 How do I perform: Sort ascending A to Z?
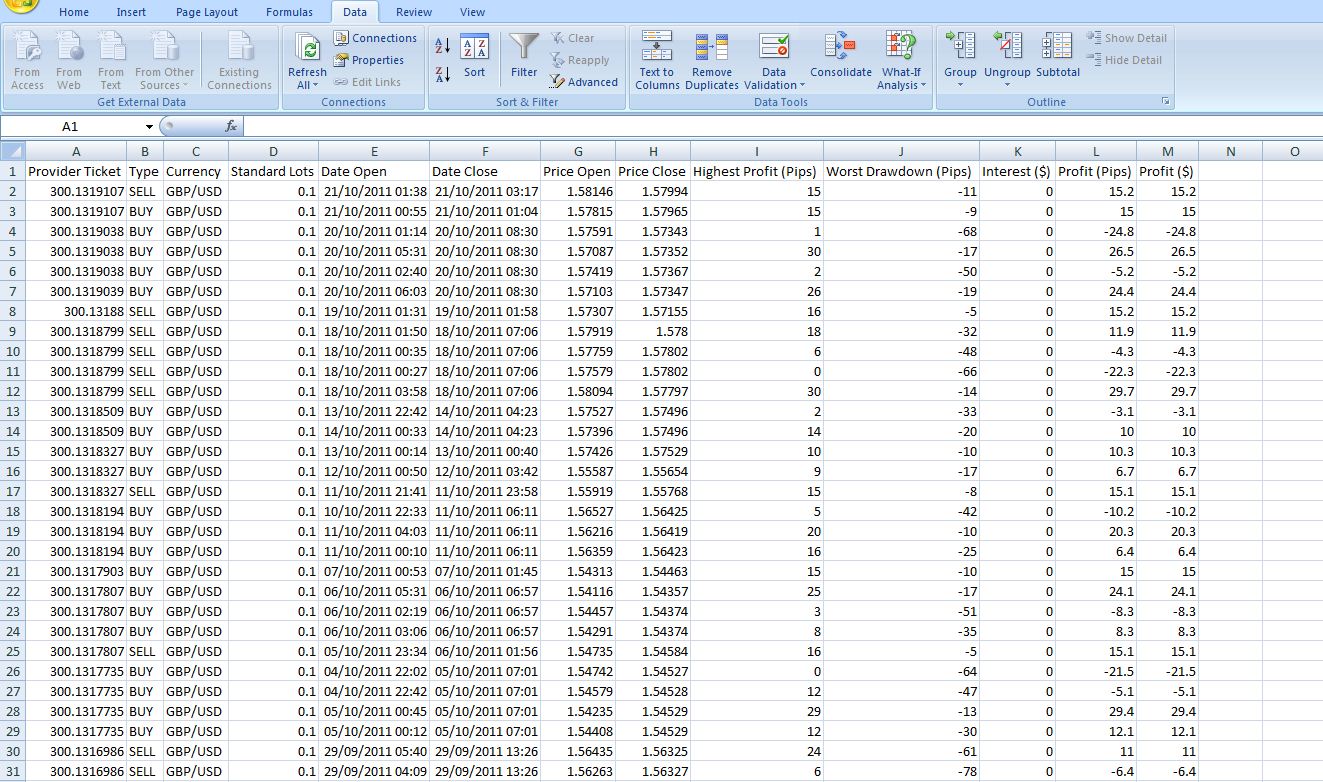(443, 47)
